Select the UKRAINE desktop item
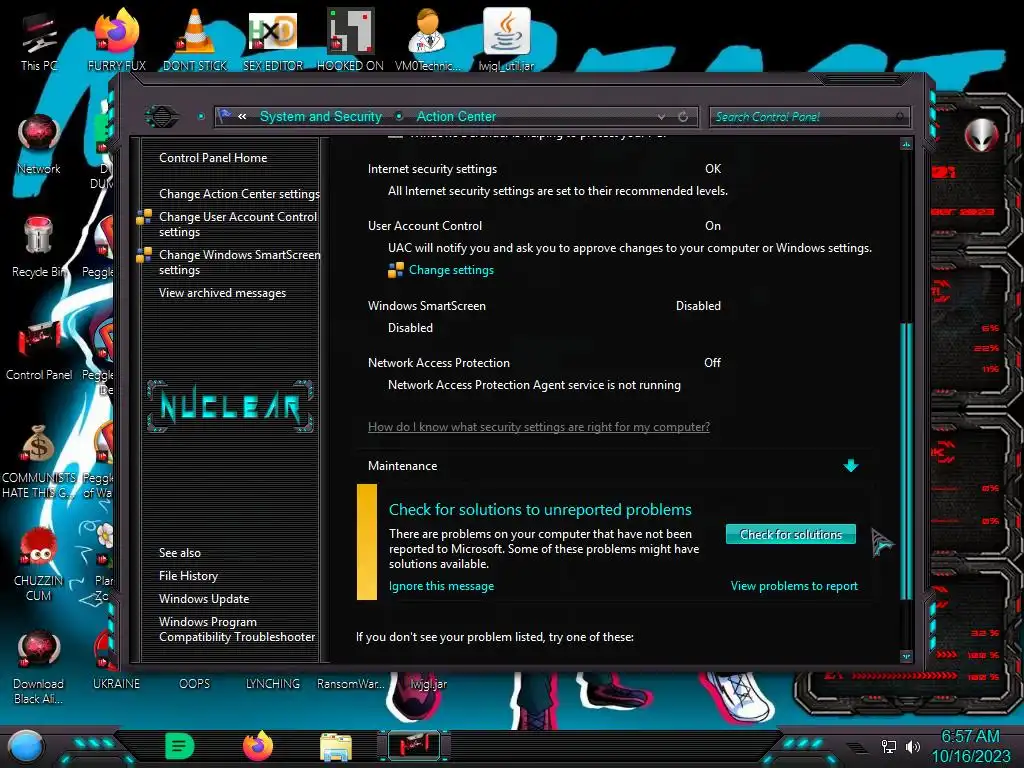 click(x=116, y=684)
